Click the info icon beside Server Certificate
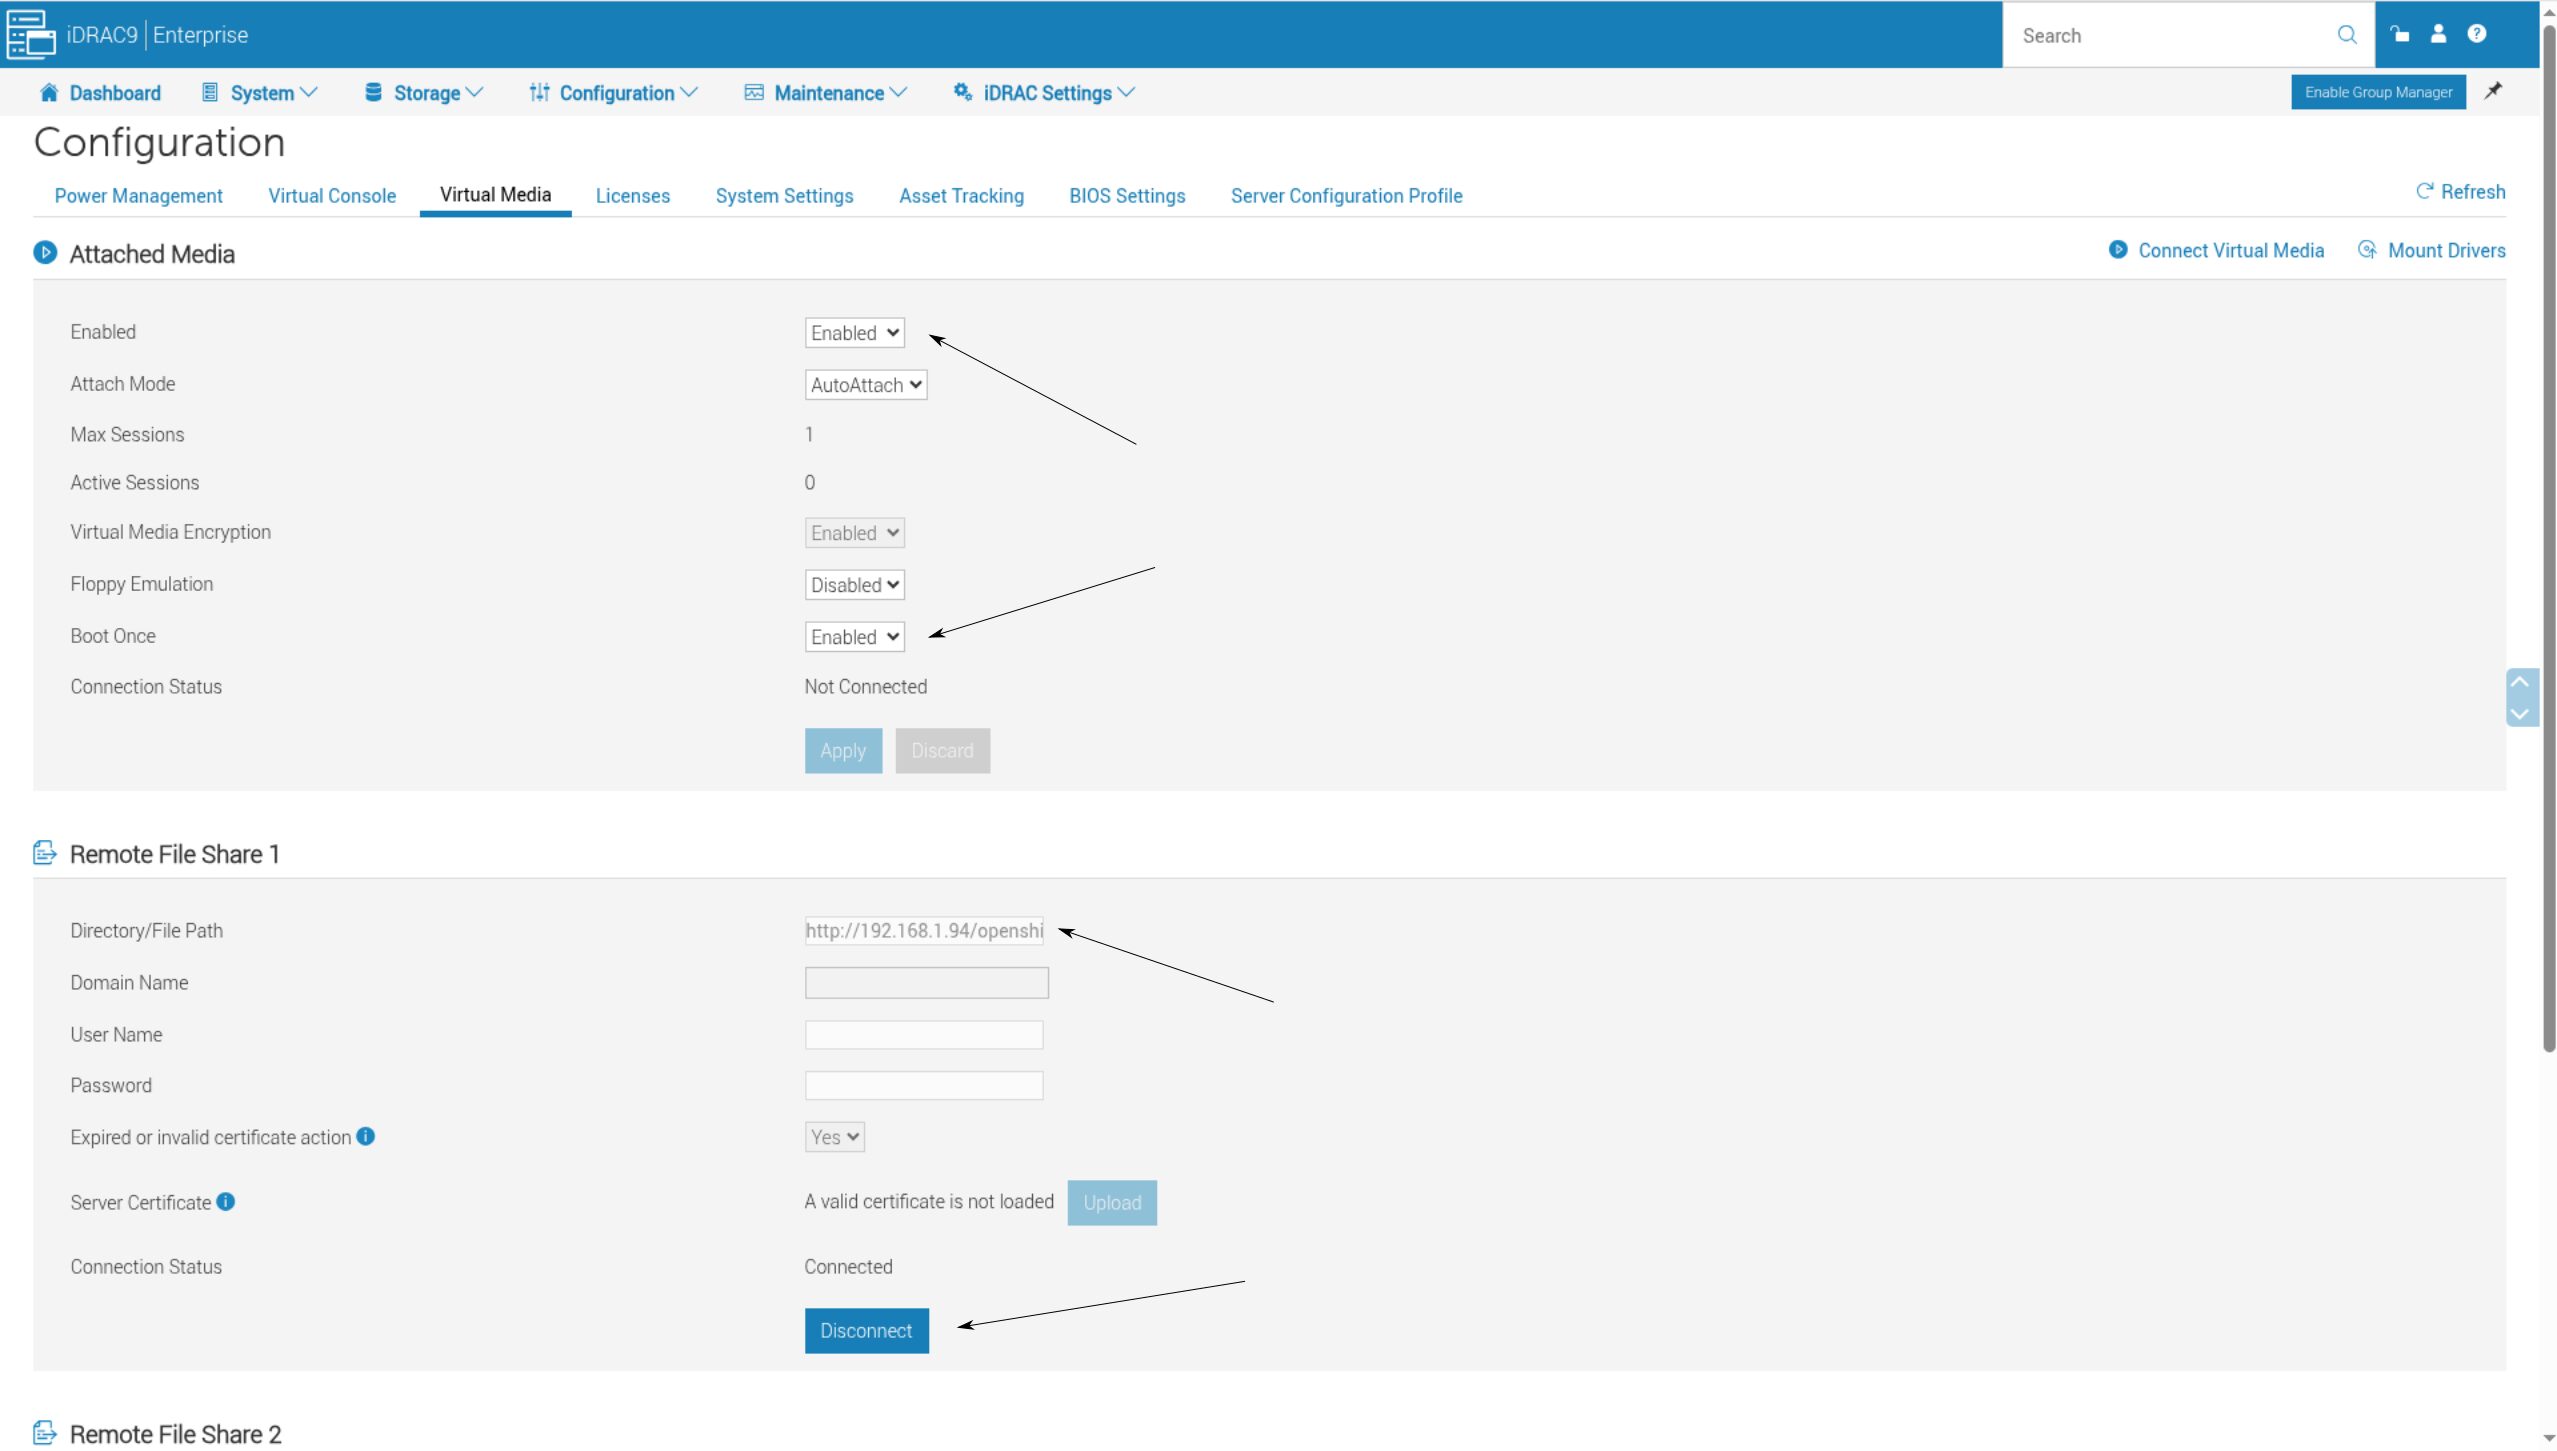 pyautogui.click(x=225, y=1202)
